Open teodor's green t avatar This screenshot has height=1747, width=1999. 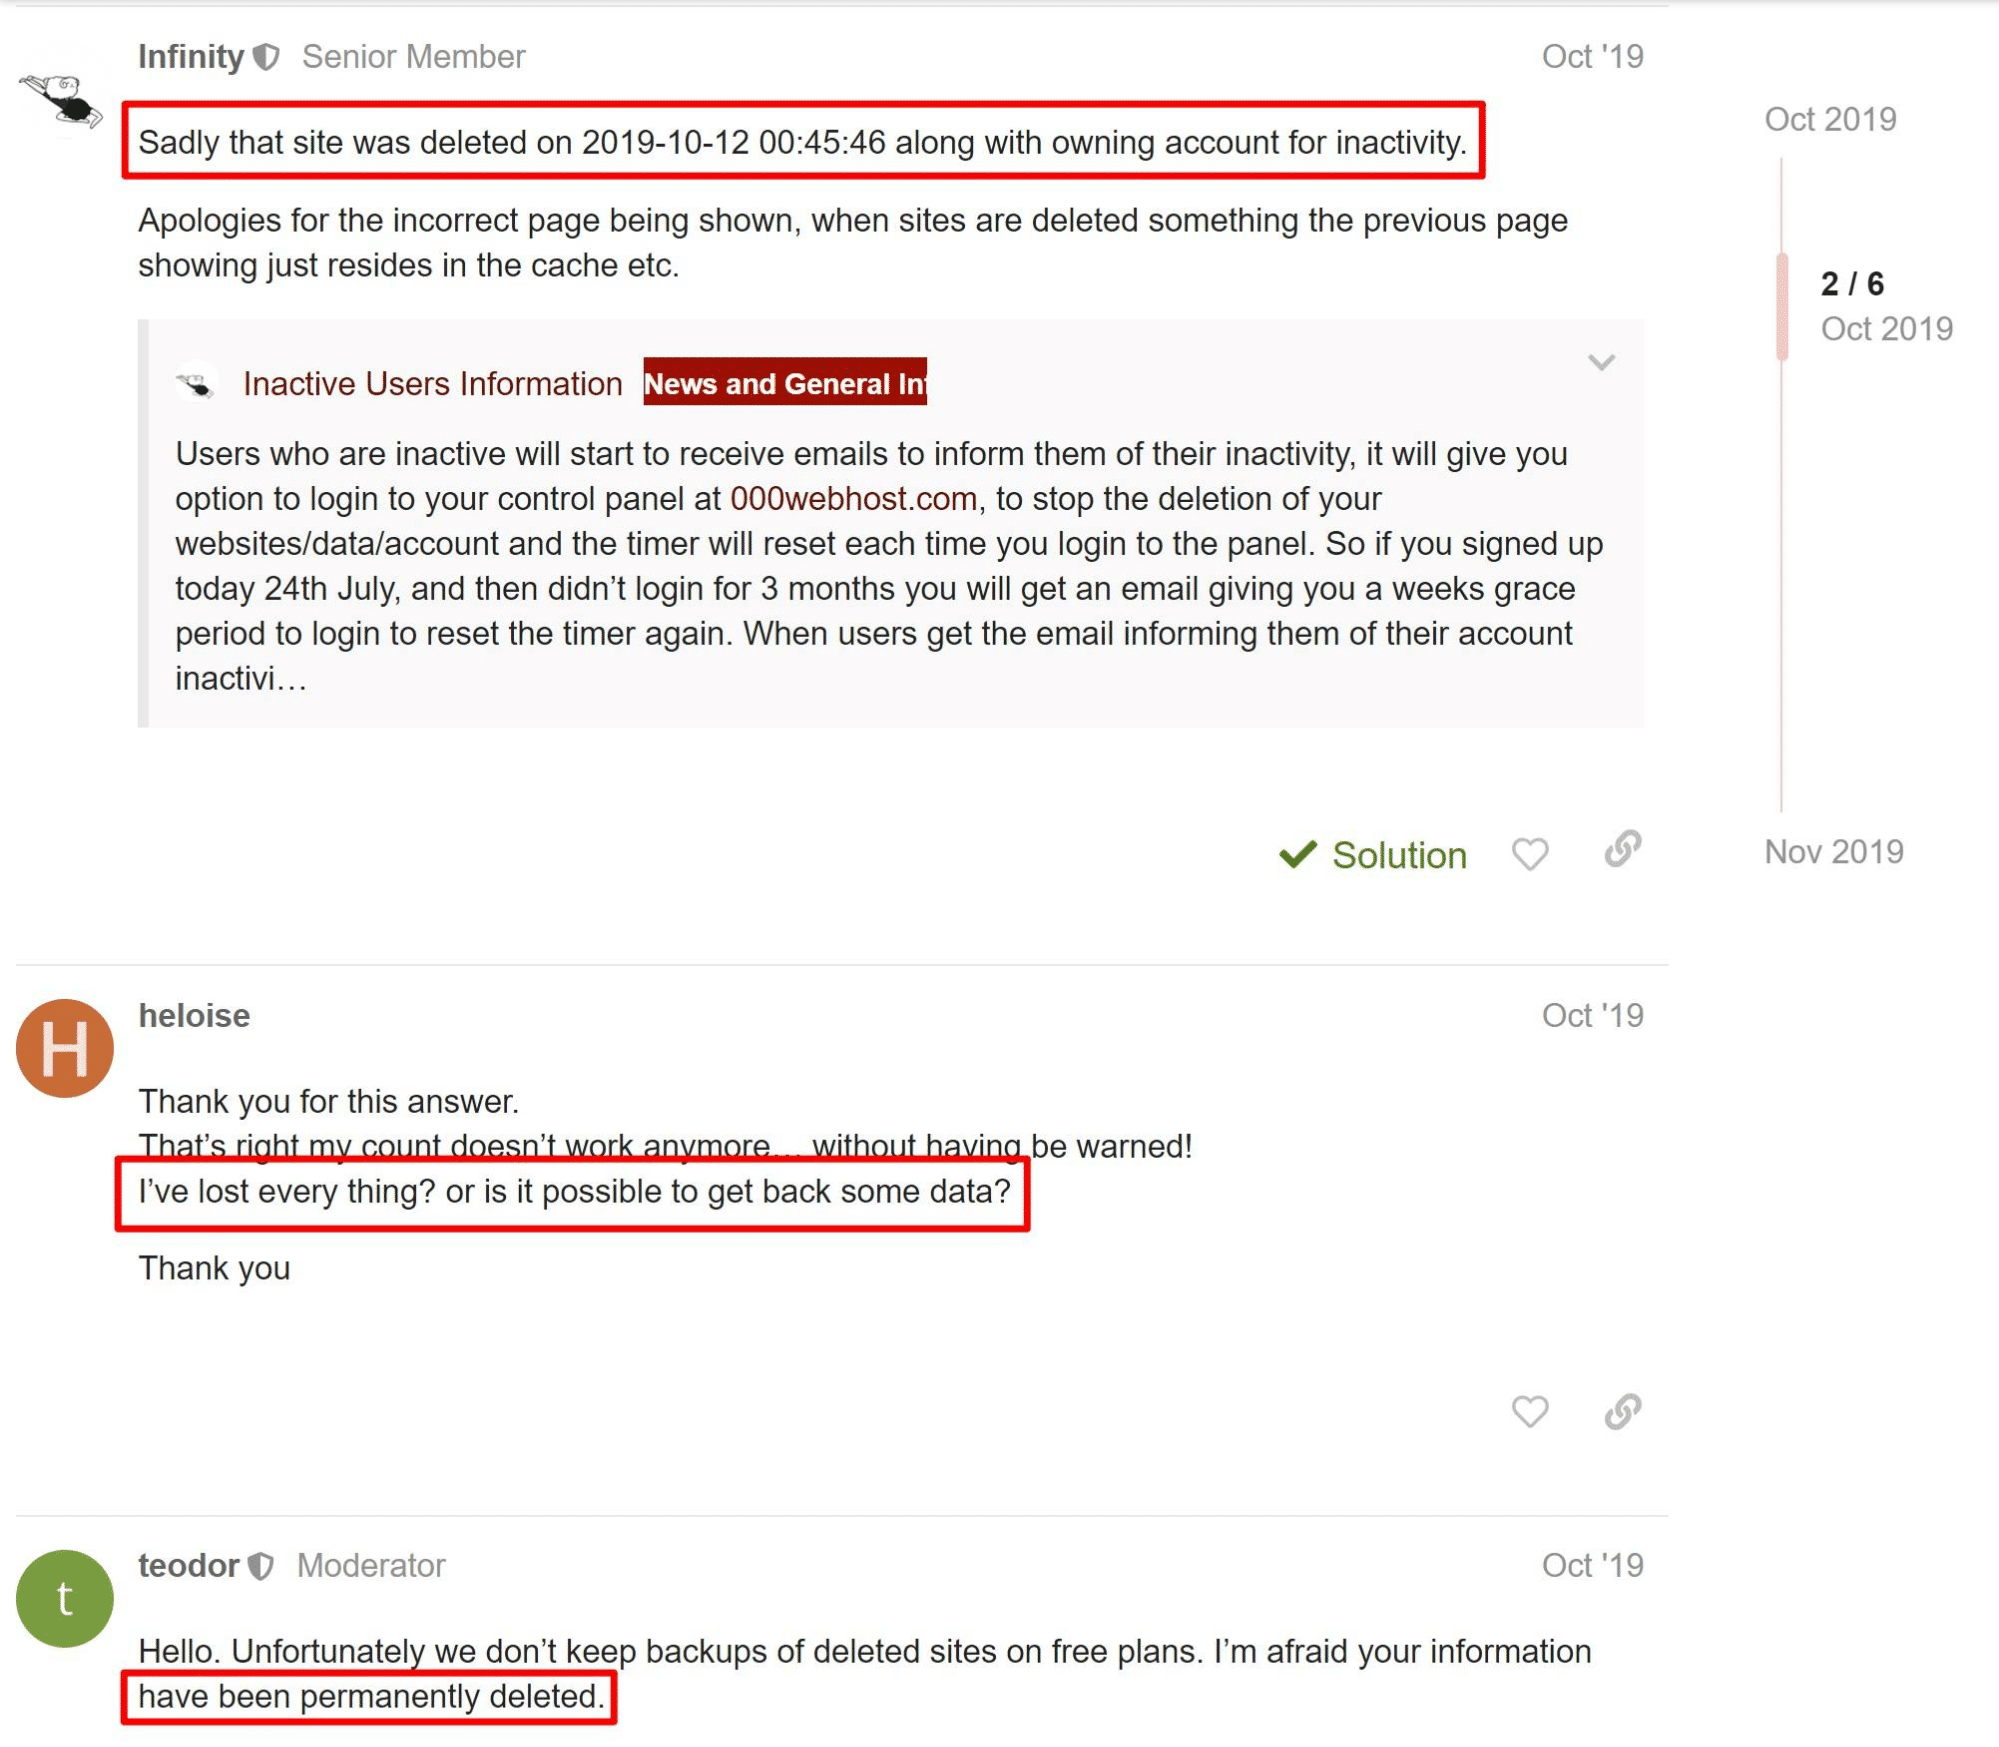point(65,1598)
